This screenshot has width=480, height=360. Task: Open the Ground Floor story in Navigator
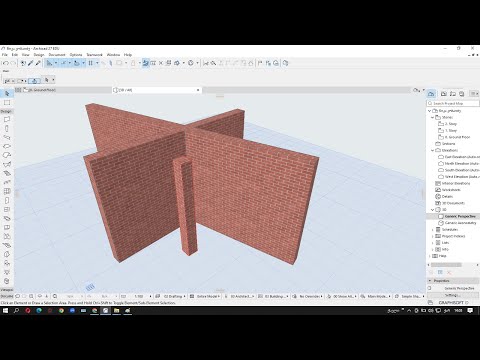pos(457,137)
